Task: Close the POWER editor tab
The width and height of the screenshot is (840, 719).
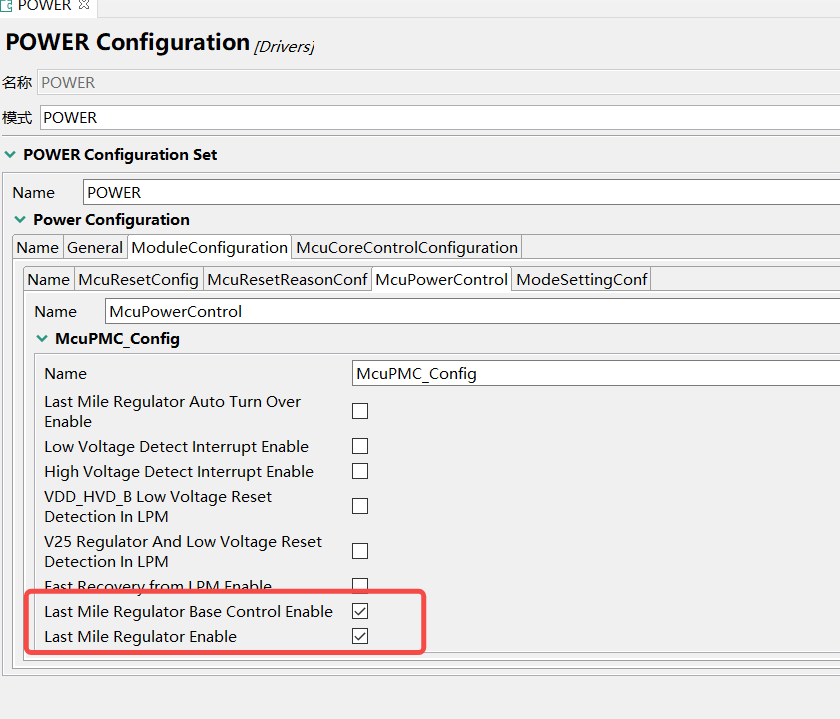Action: [x=84, y=6]
